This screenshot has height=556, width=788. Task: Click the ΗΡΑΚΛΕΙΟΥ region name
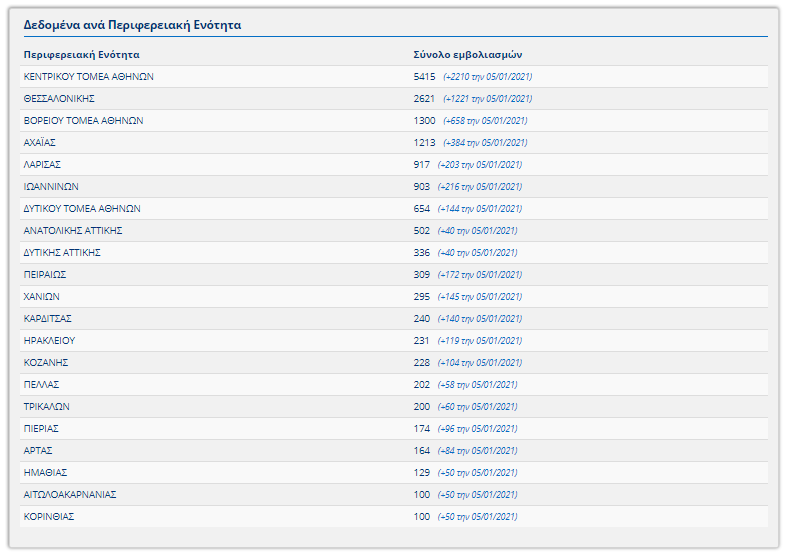[x=50, y=340]
